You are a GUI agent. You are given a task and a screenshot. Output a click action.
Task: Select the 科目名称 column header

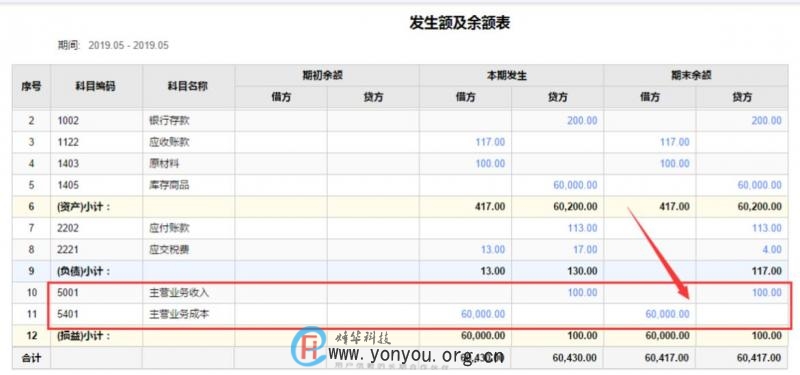coord(188,86)
